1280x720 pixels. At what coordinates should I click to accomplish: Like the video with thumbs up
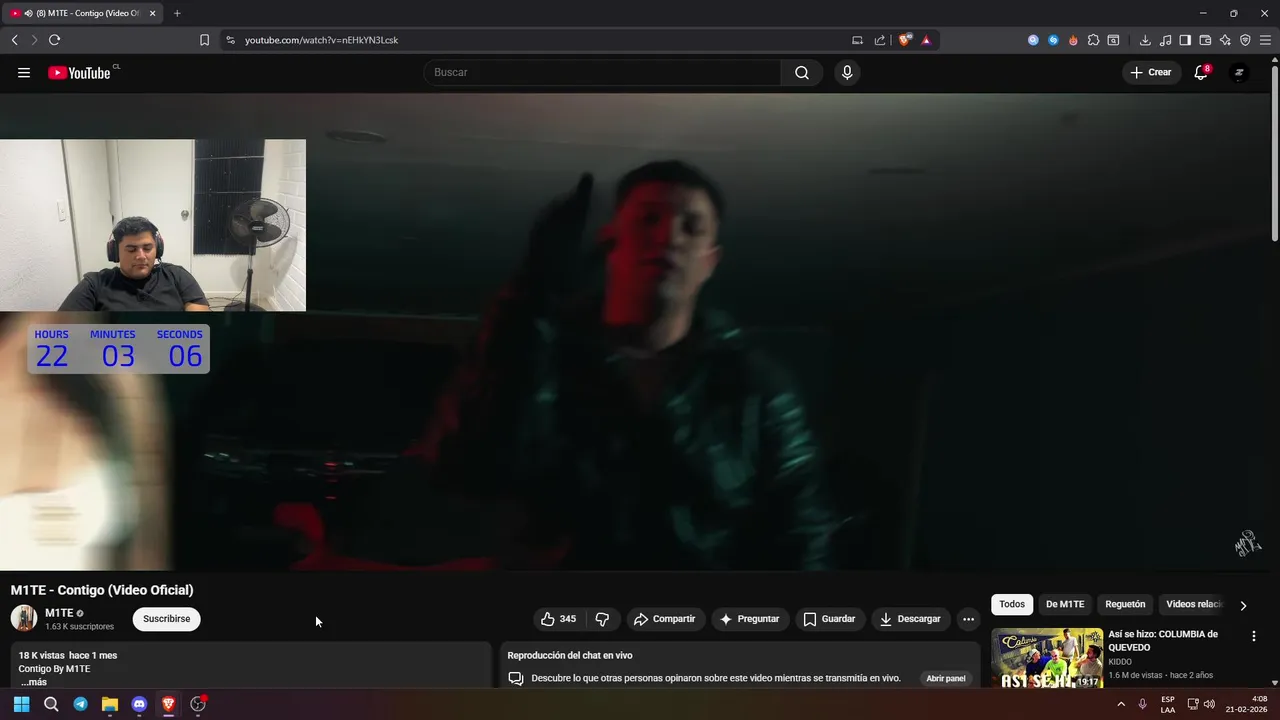[x=558, y=619]
